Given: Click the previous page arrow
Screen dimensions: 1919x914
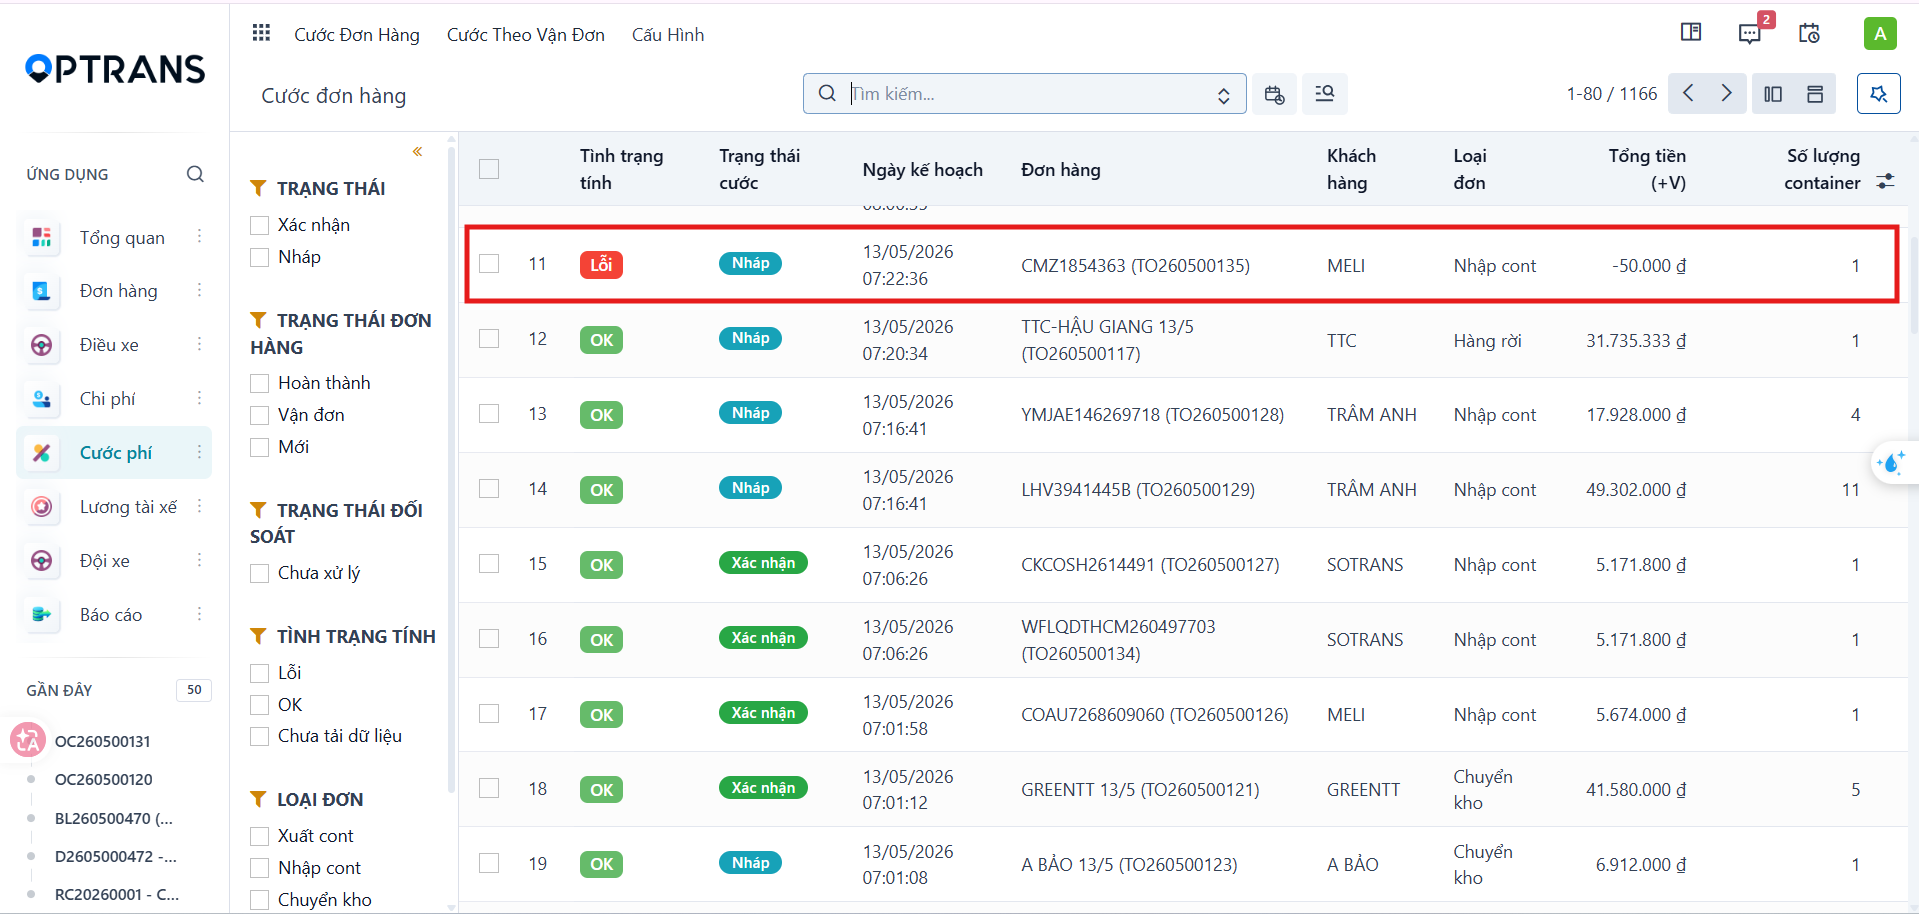Looking at the screenshot, I should [x=1688, y=93].
